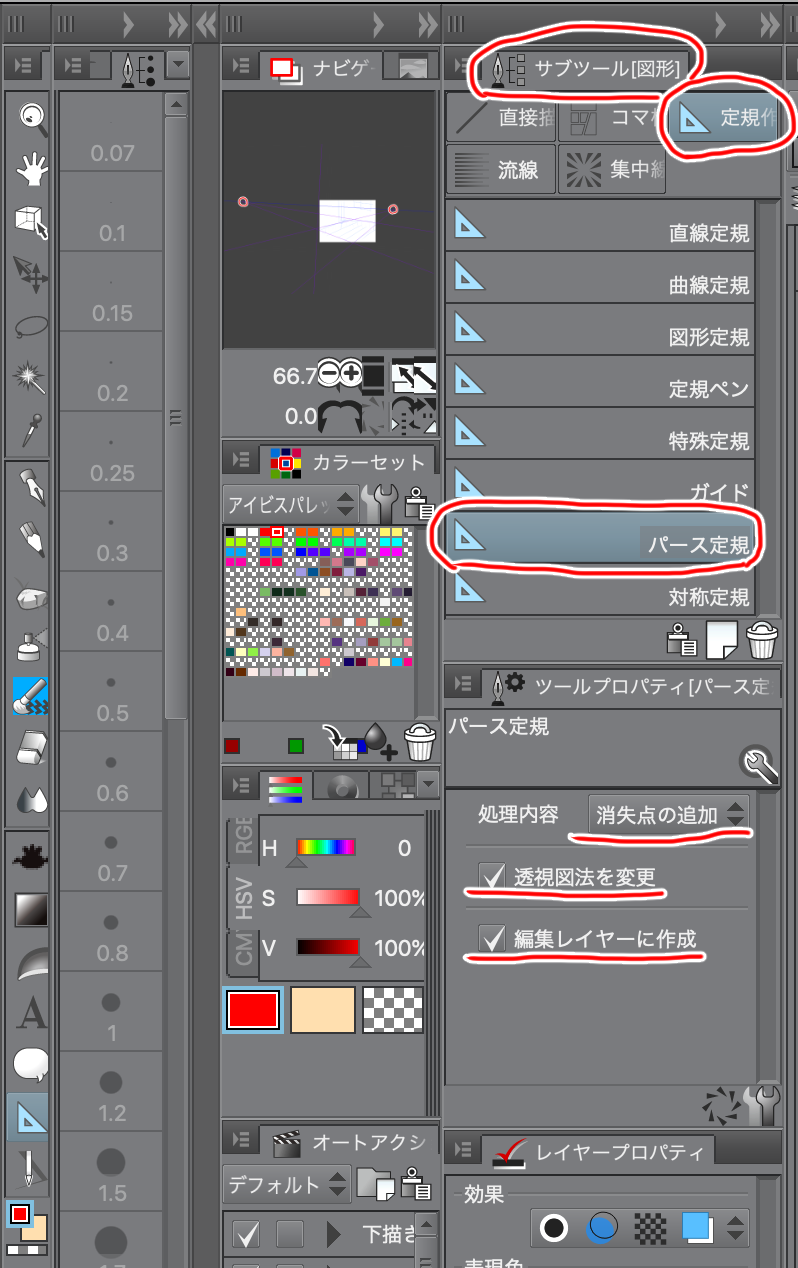Select the Eyedropper tool
798x1268 pixels.
tap(31, 431)
